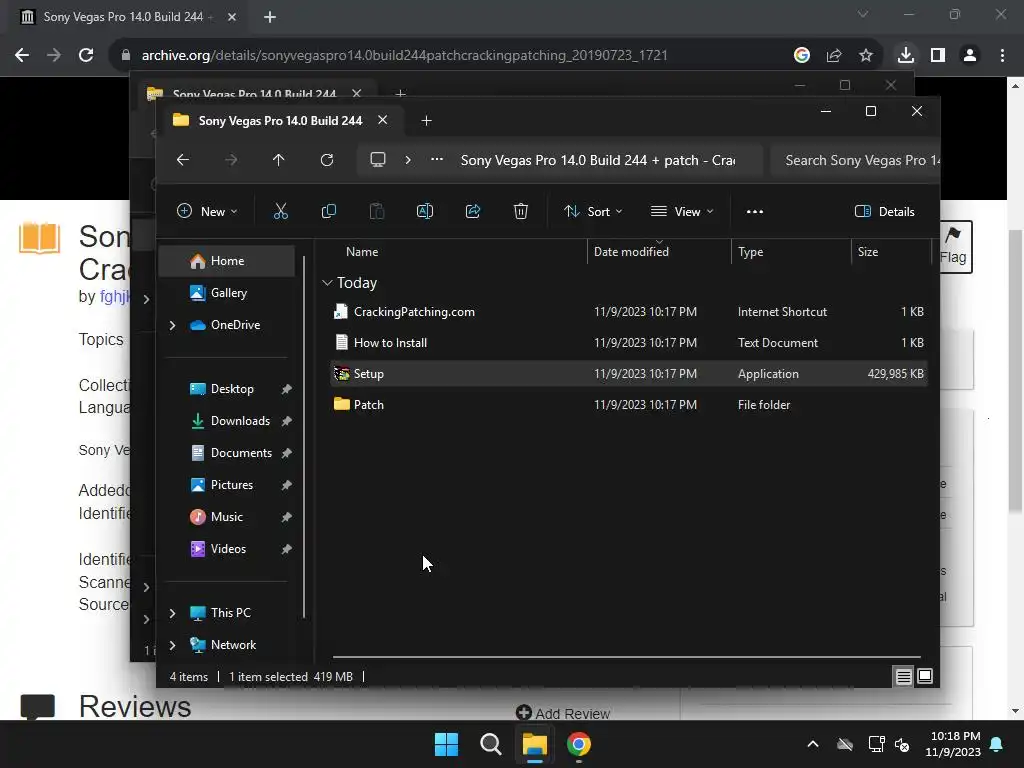Screen dimensions: 1024x768
Task: Click the address bar breadcrumb chevron
Action: [408, 159]
